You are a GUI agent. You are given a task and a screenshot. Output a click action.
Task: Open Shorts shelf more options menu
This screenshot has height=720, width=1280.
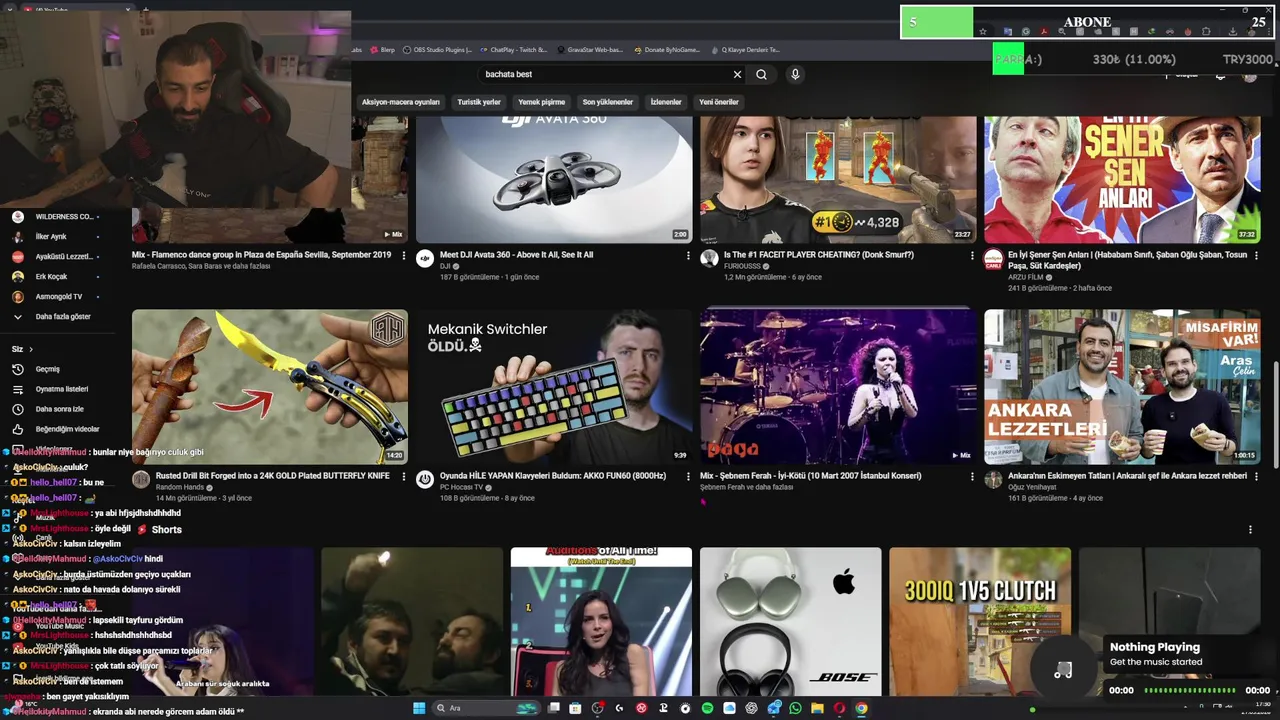coord(1250,529)
